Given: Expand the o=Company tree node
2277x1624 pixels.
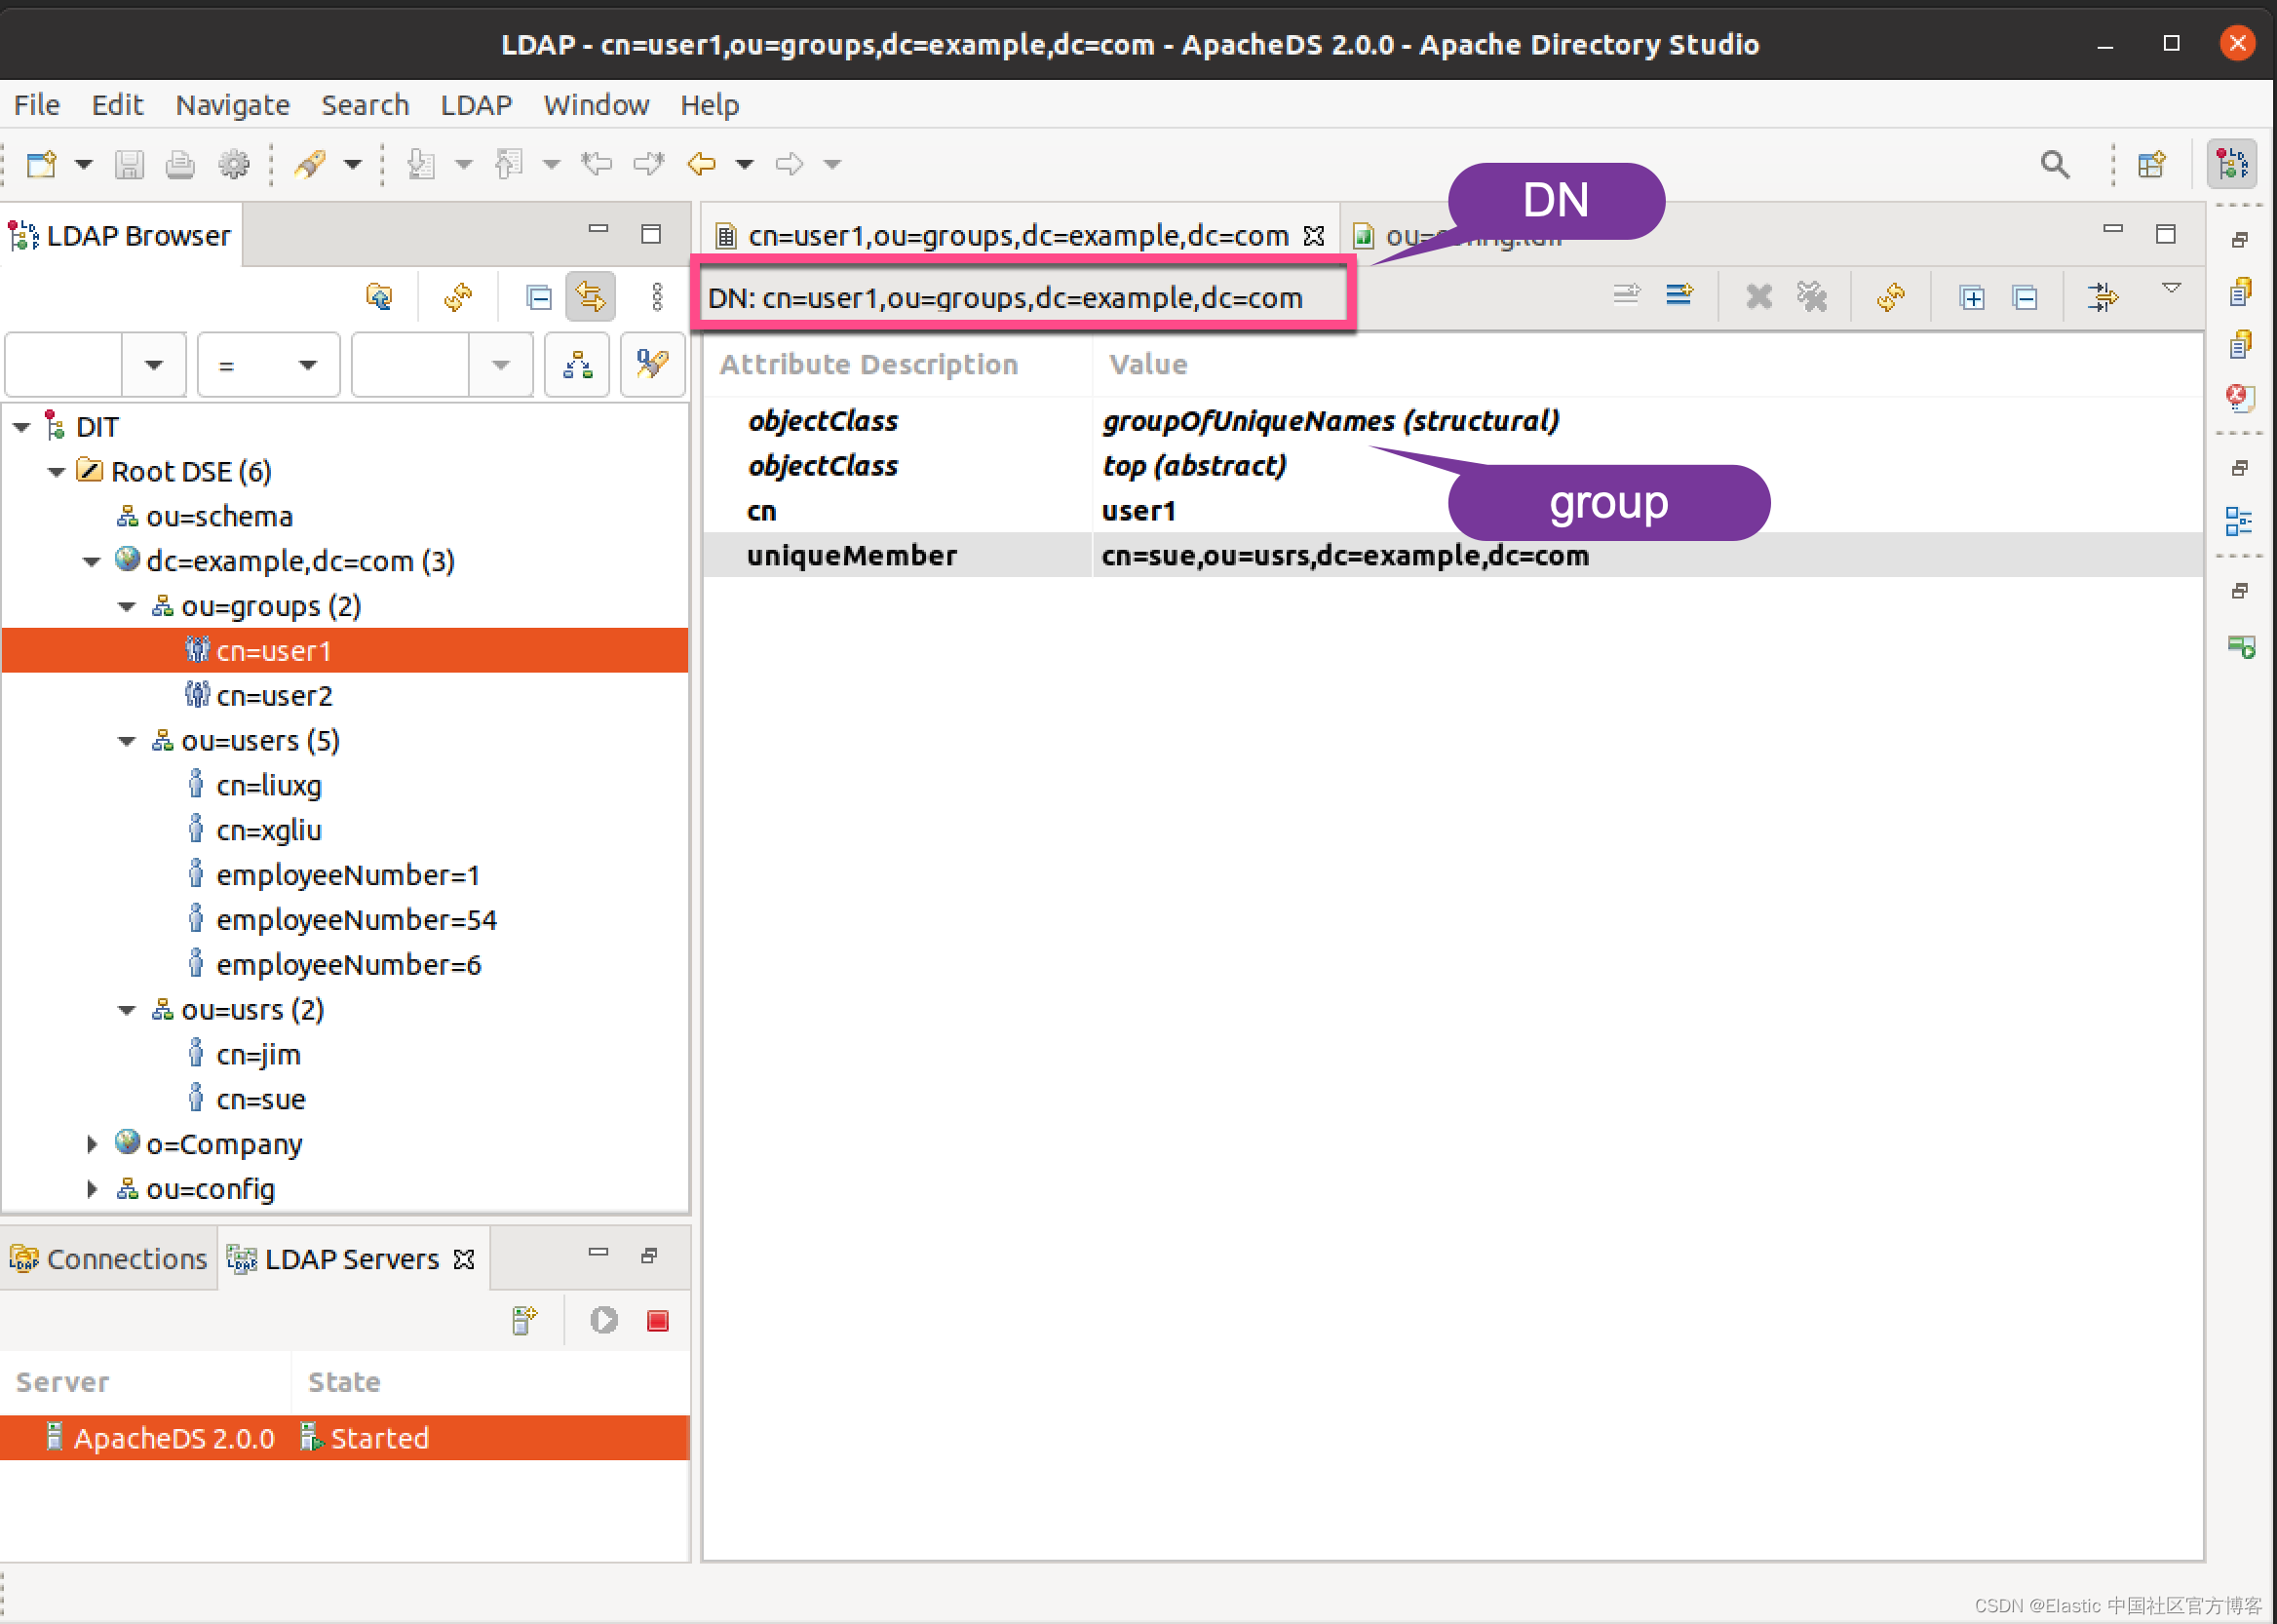Looking at the screenshot, I should [92, 1144].
